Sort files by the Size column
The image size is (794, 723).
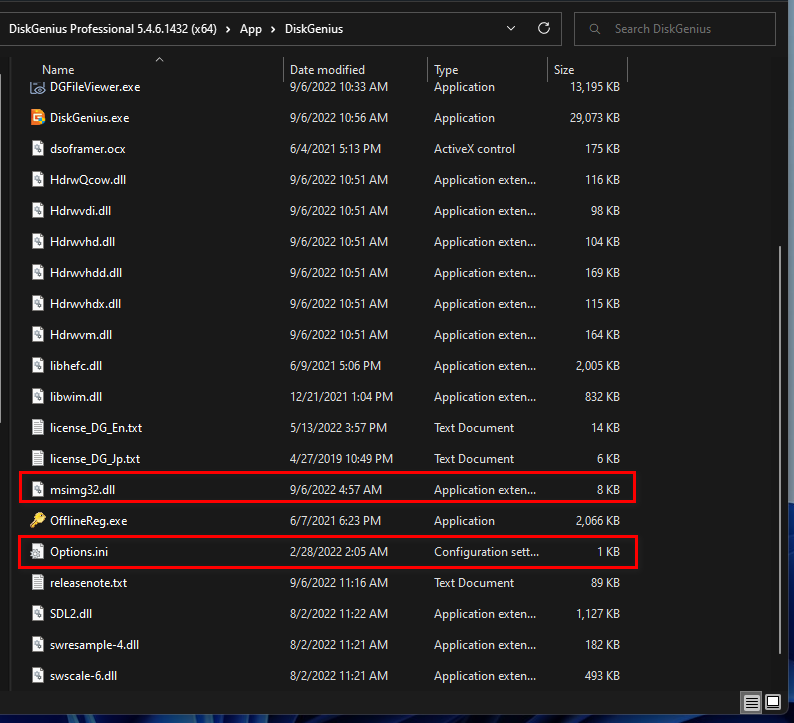(564, 69)
